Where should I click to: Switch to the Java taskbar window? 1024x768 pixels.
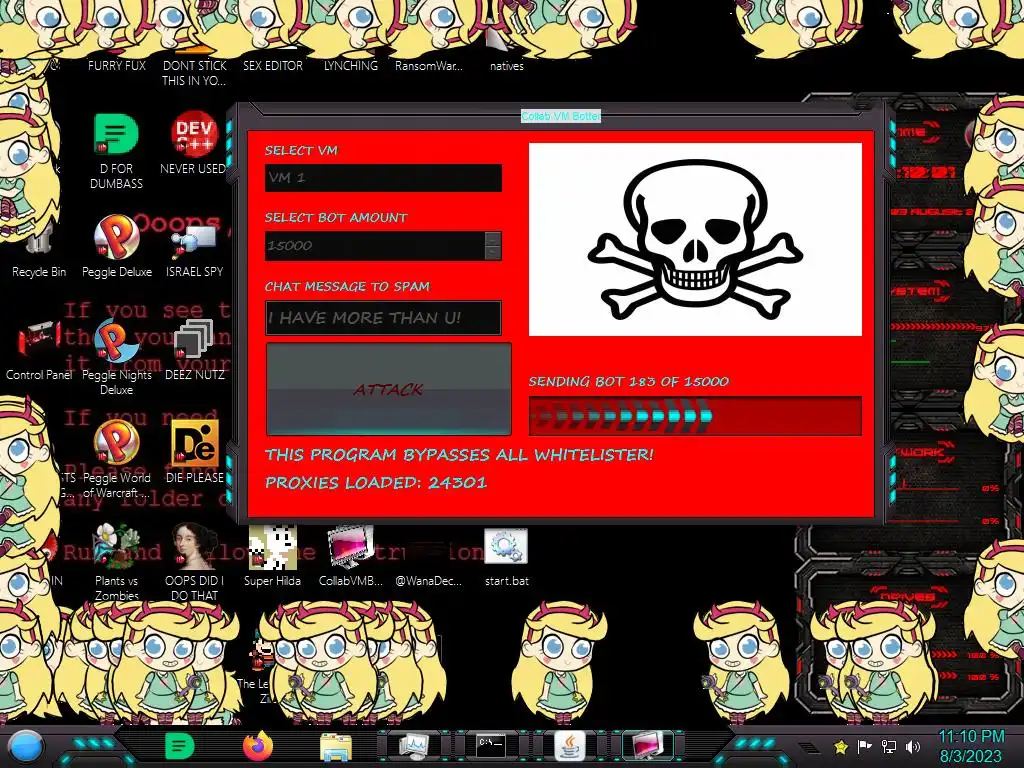pyautogui.click(x=569, y=746)
